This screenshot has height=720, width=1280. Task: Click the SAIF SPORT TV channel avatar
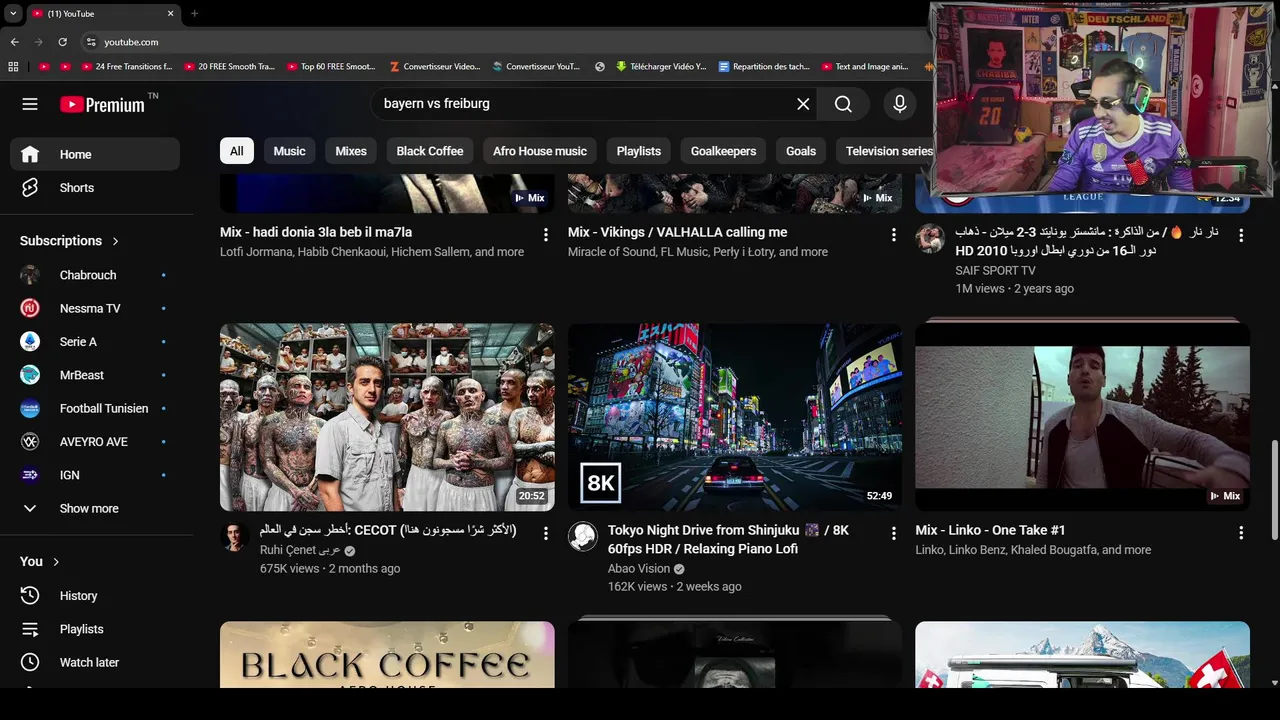930,238
